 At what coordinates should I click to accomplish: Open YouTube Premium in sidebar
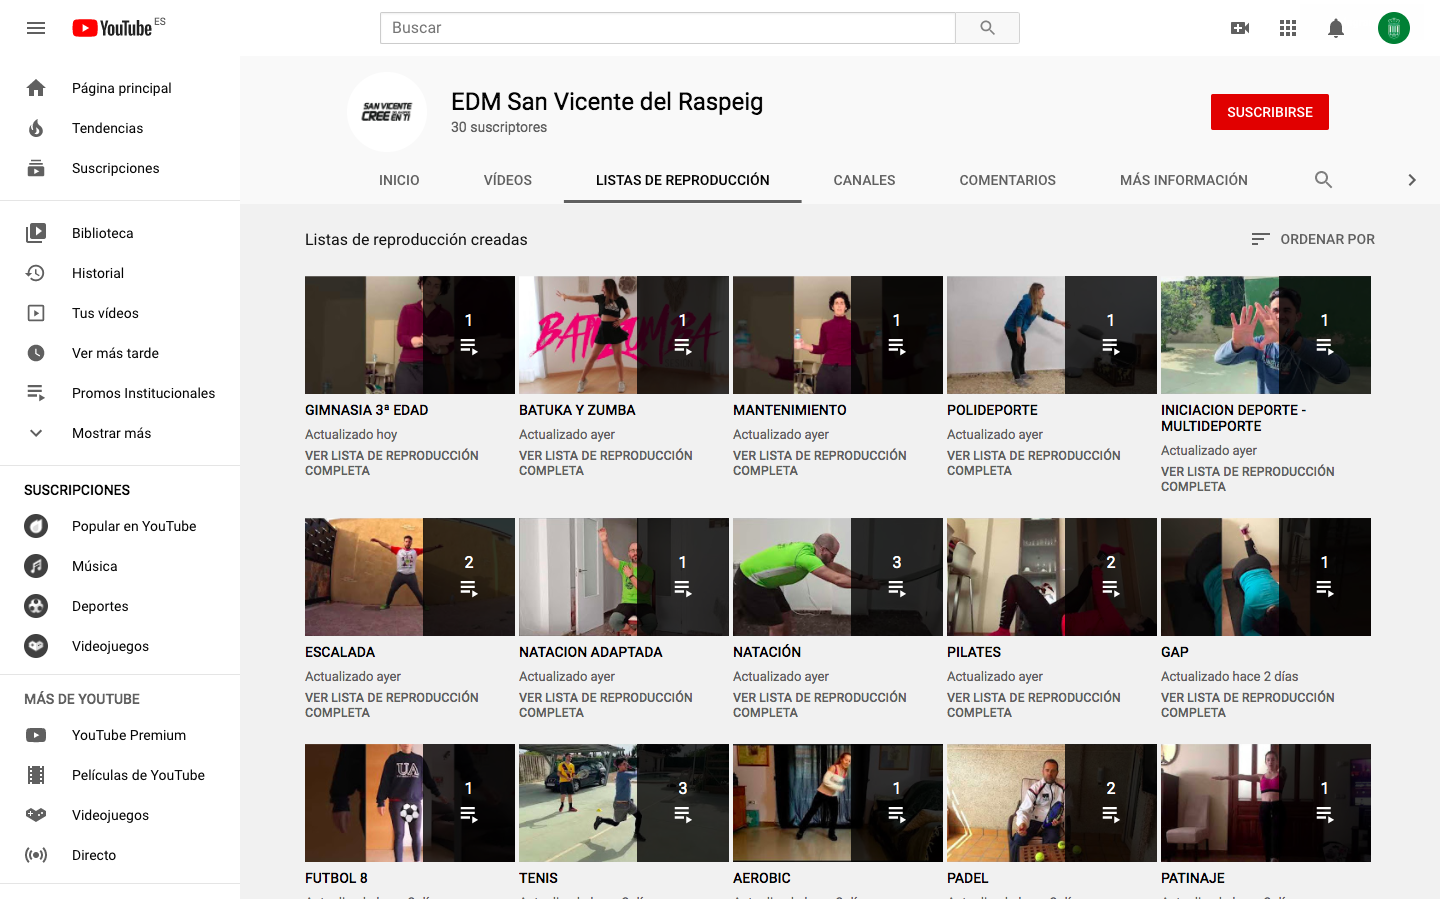(120, 735)
